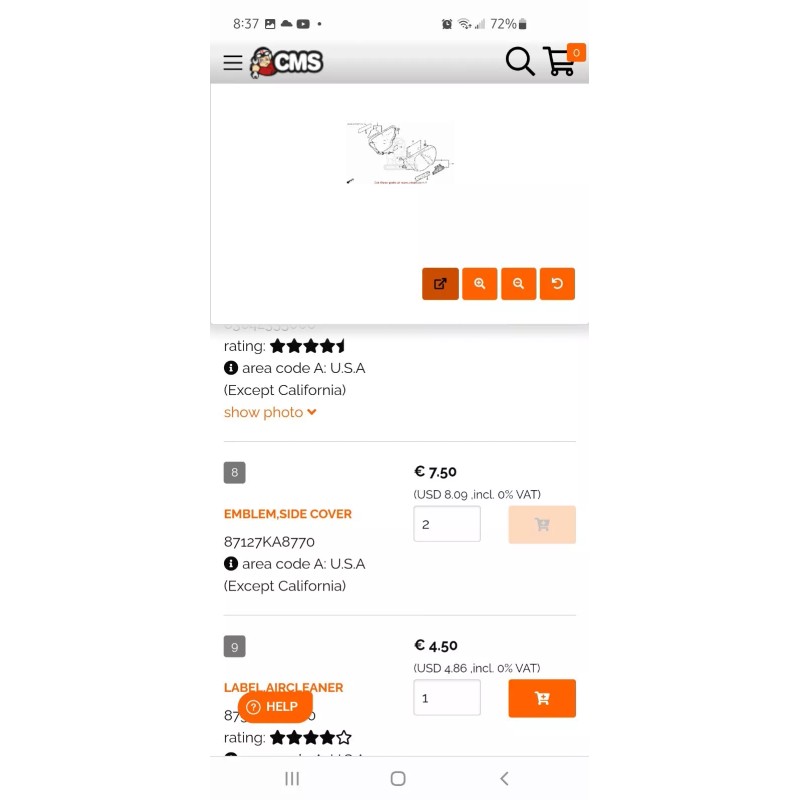Open diagram in new window
The width and height of the screenshot is (800, 800).
440,284
